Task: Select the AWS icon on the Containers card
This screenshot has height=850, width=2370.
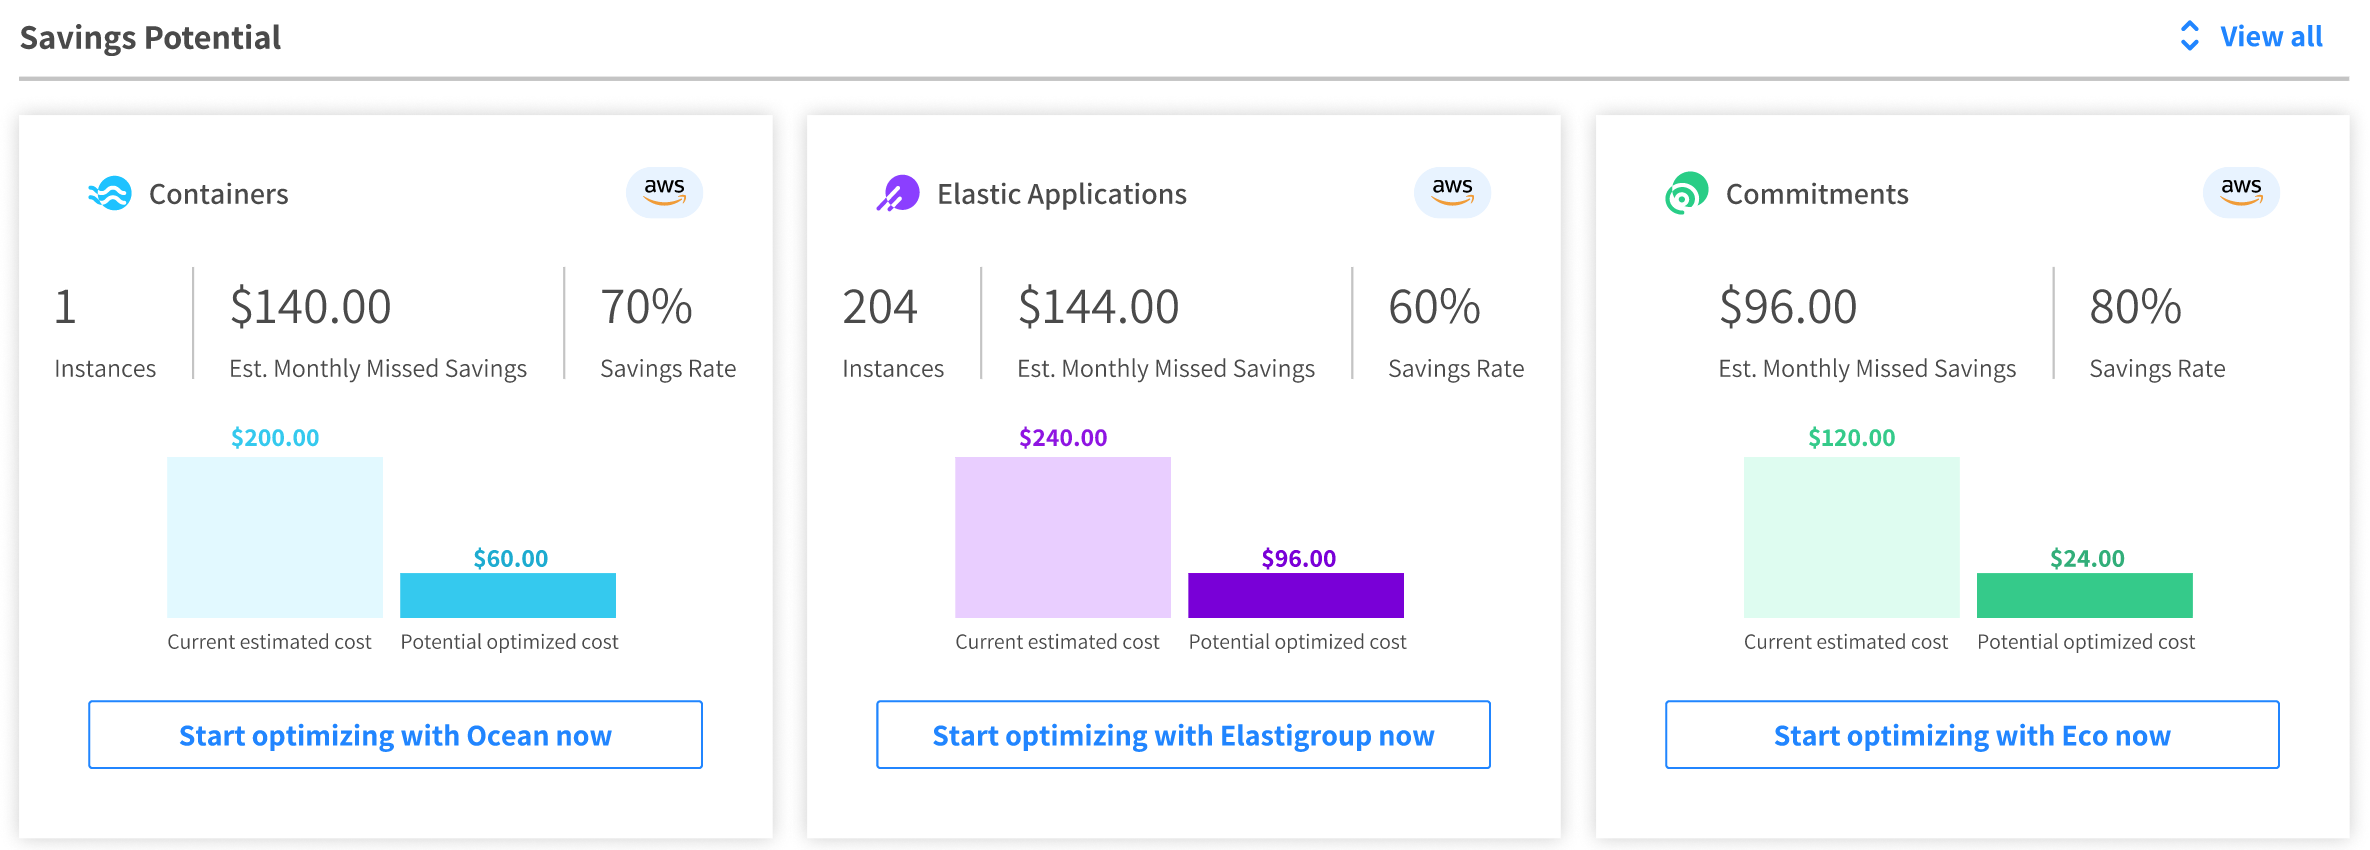Action: (x=664, y=191)
